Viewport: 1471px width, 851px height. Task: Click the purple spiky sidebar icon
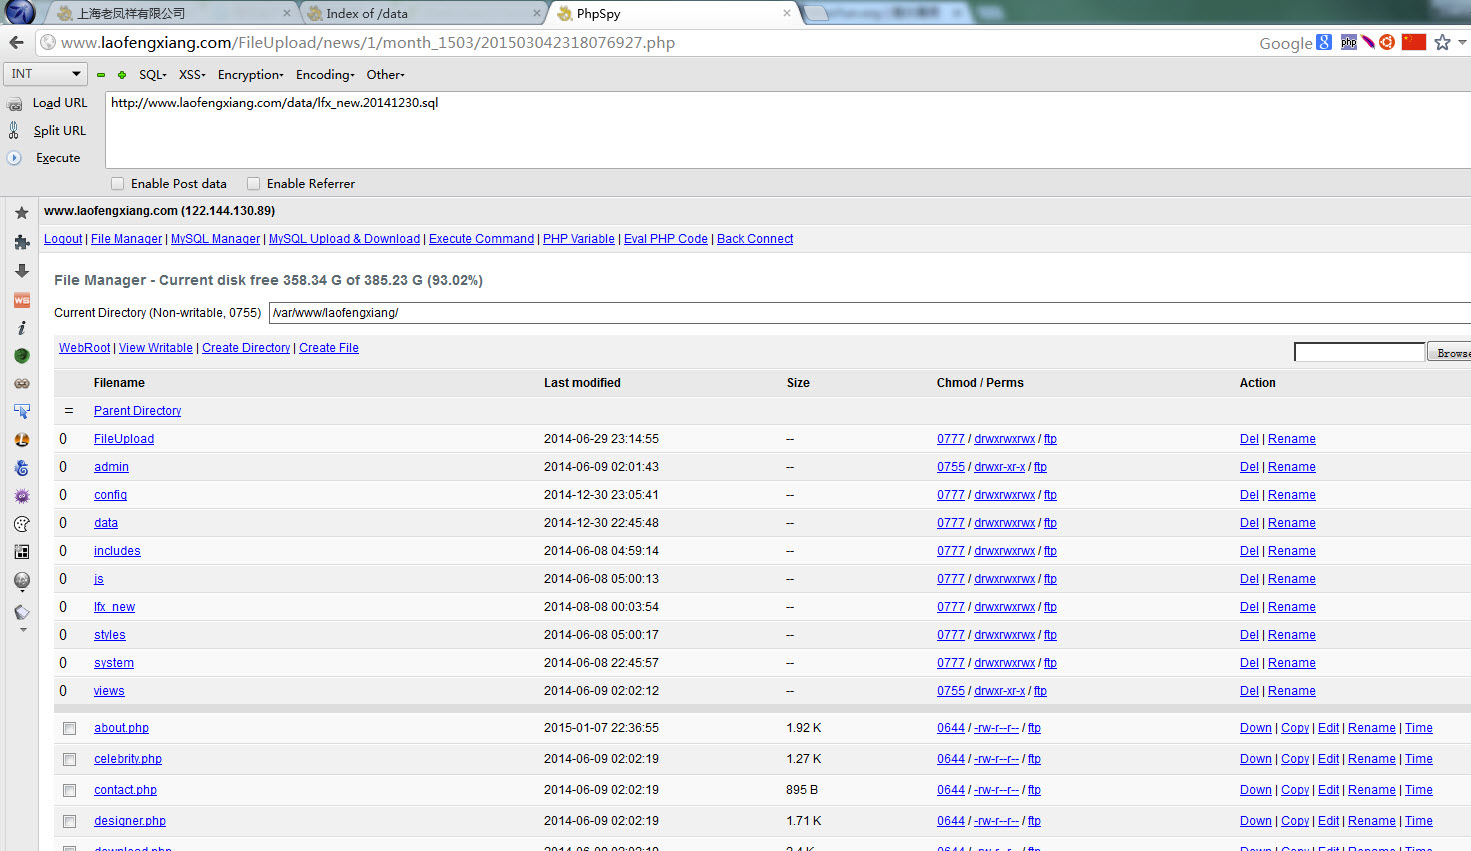21,496
